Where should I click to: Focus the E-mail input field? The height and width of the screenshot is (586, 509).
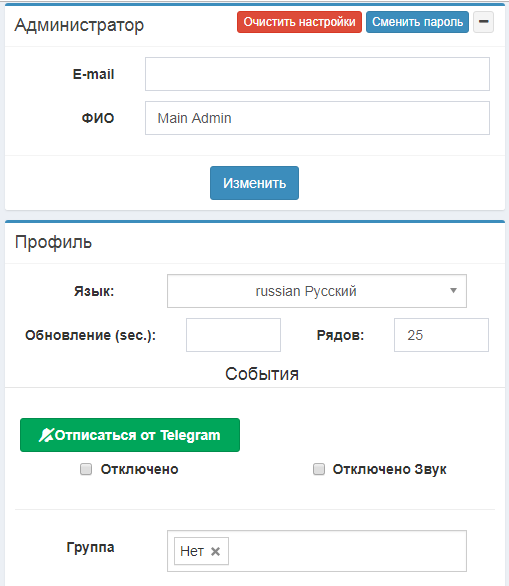coord(317,74)
